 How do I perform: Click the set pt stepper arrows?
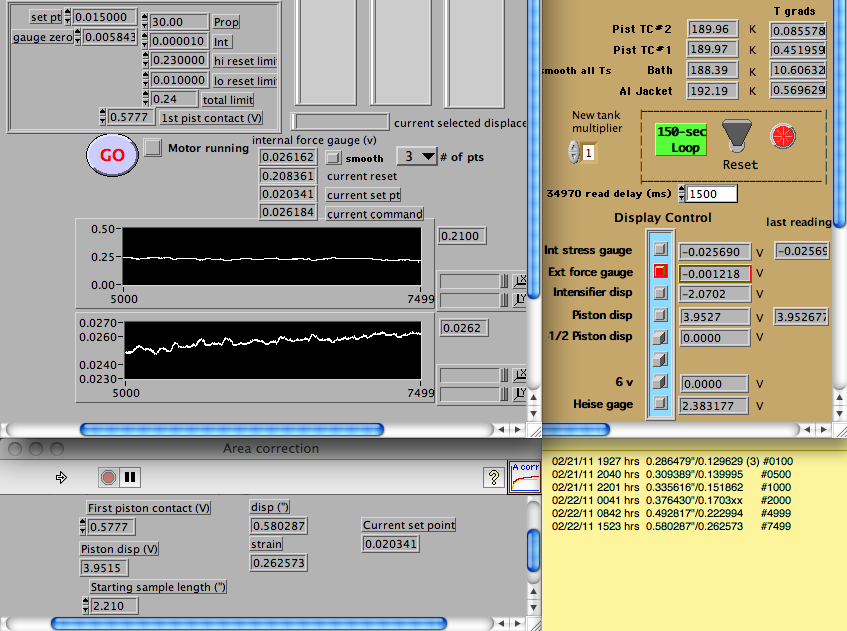click(x=68, y=17)
